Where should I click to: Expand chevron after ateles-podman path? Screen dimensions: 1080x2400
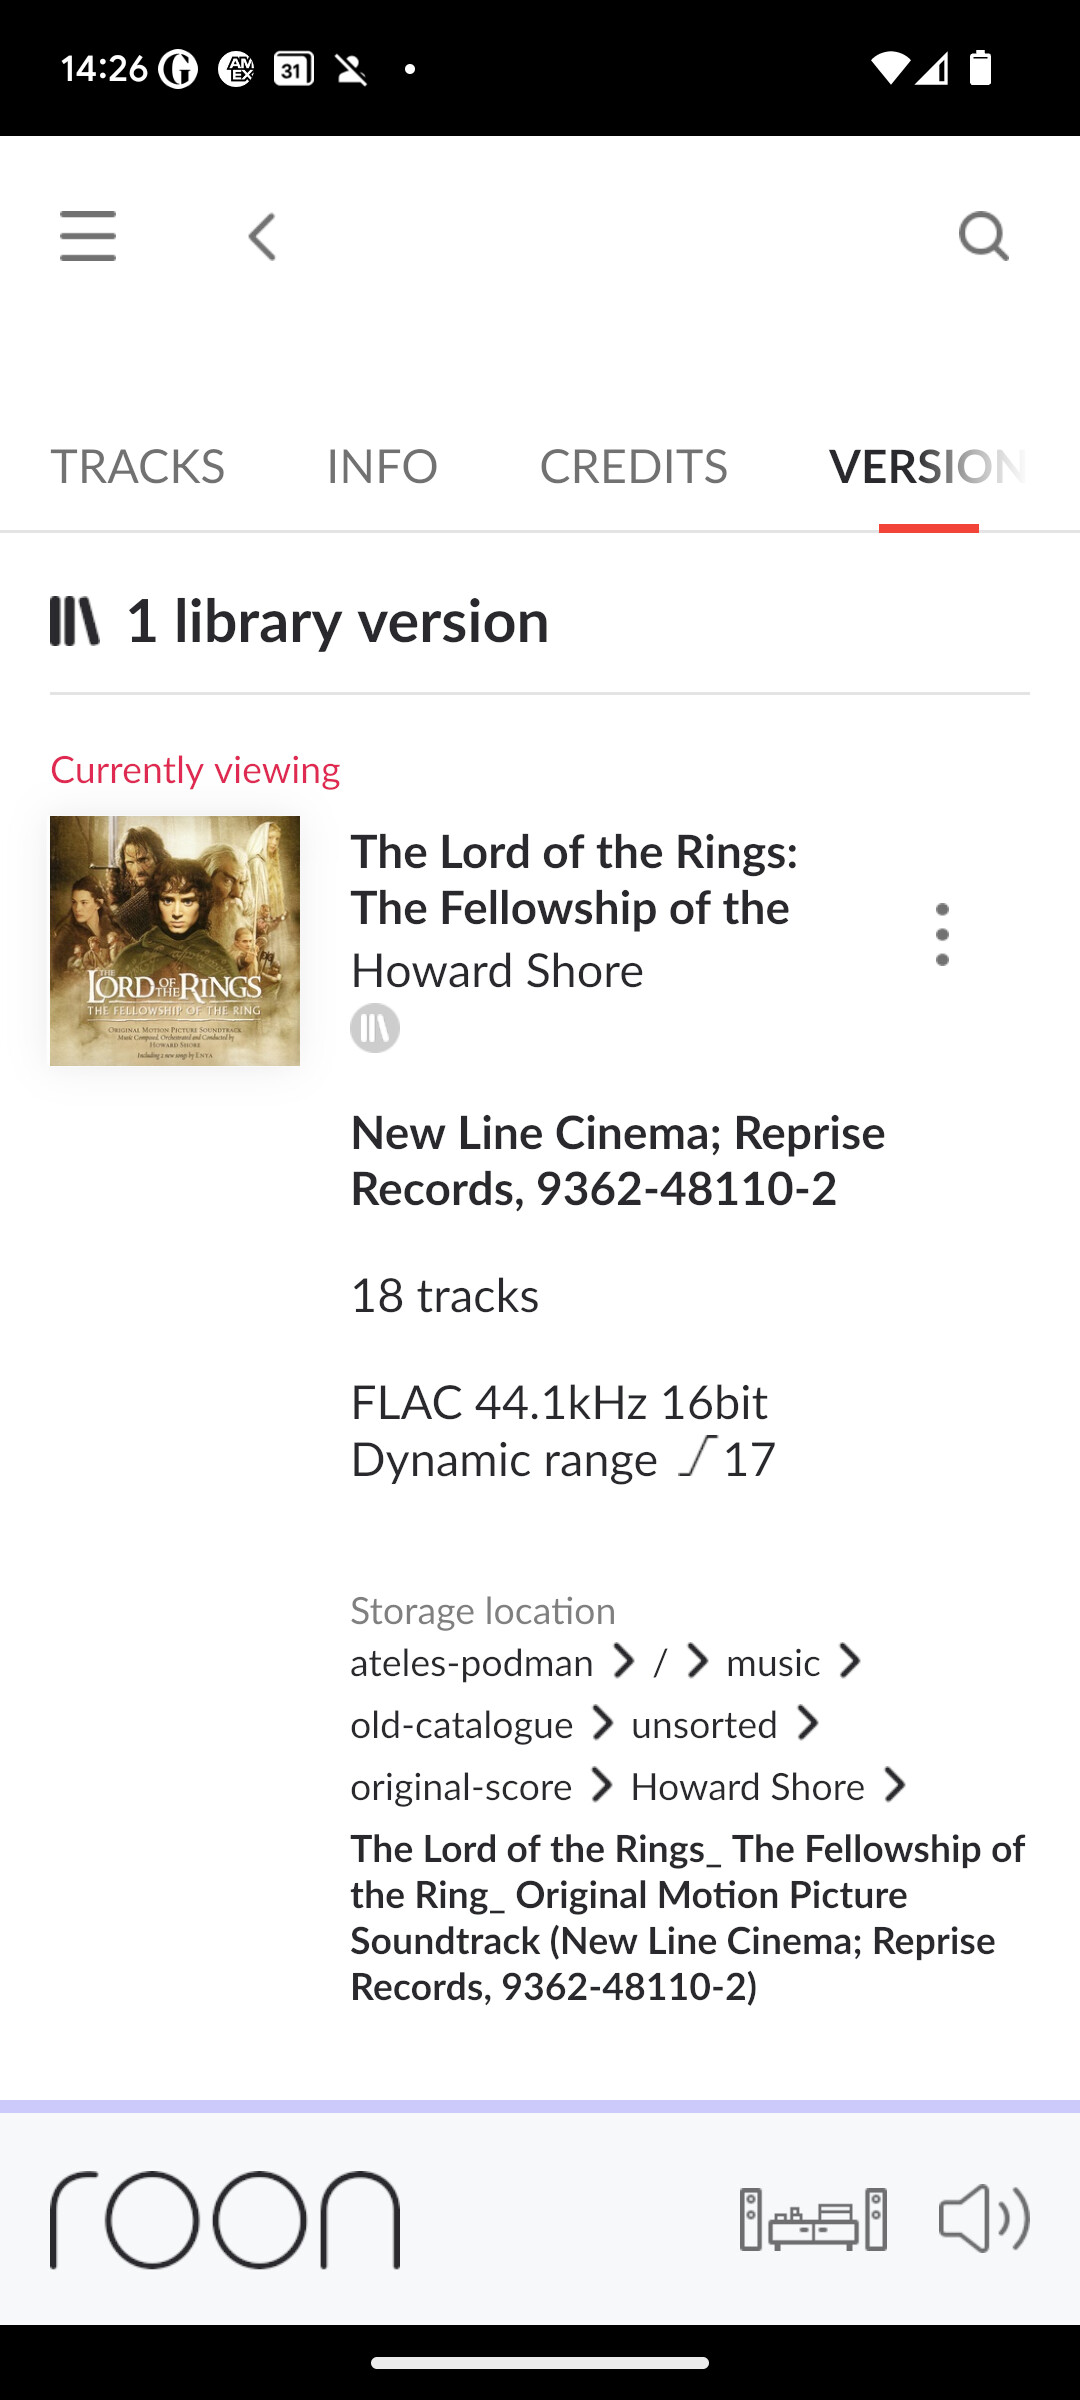click(x=625, y=1662)
